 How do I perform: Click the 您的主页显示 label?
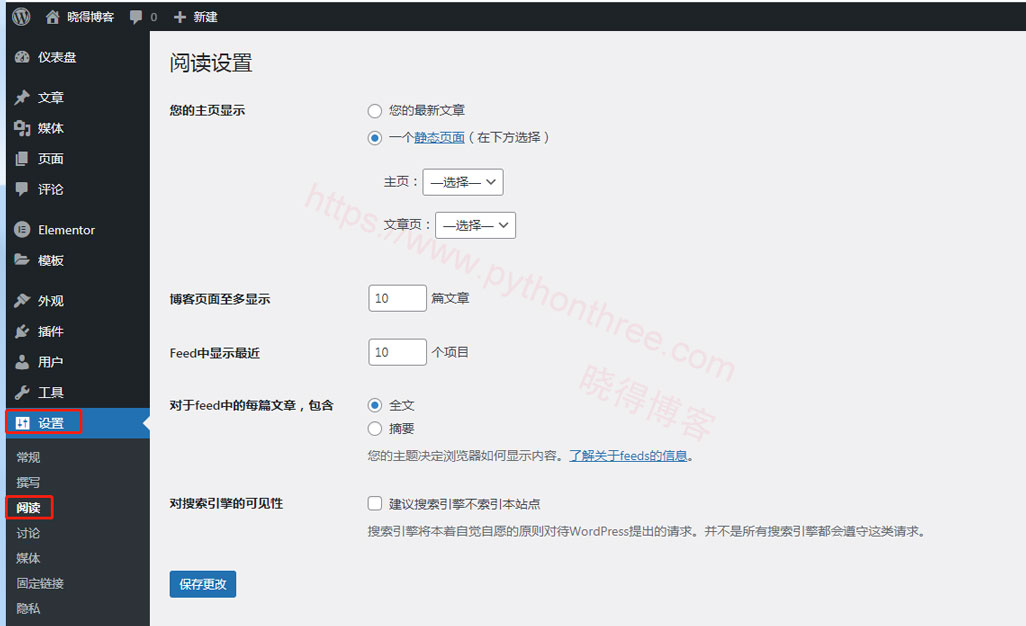pyautogui.click(x=207, y=111)
